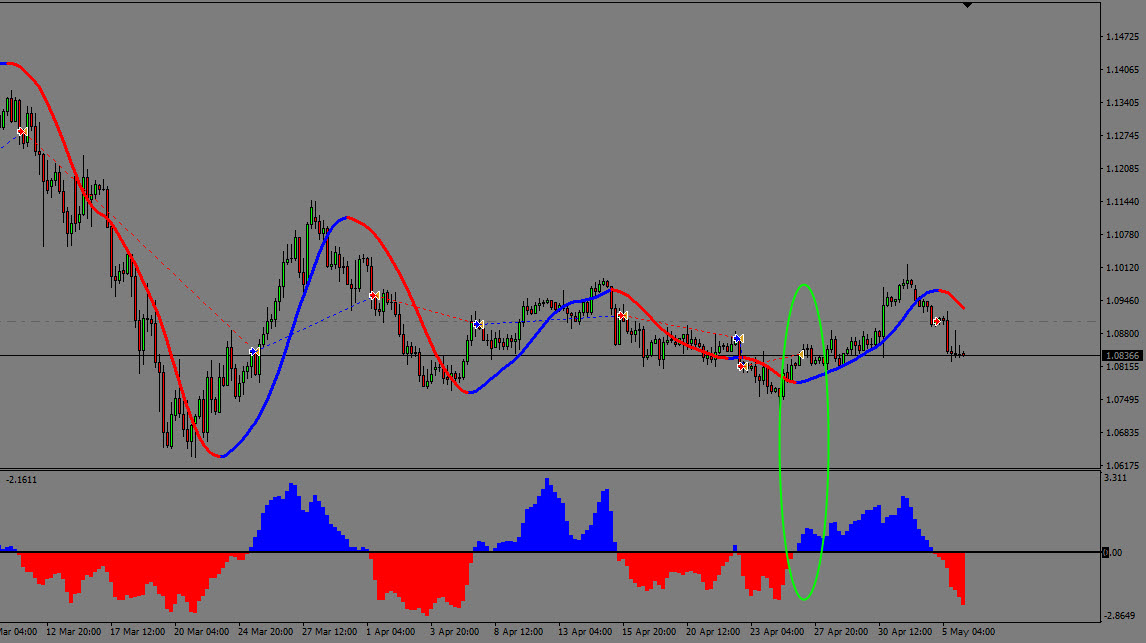
Task: Click the -2.1611 indicator value label
Action: (x=22, y=480)
